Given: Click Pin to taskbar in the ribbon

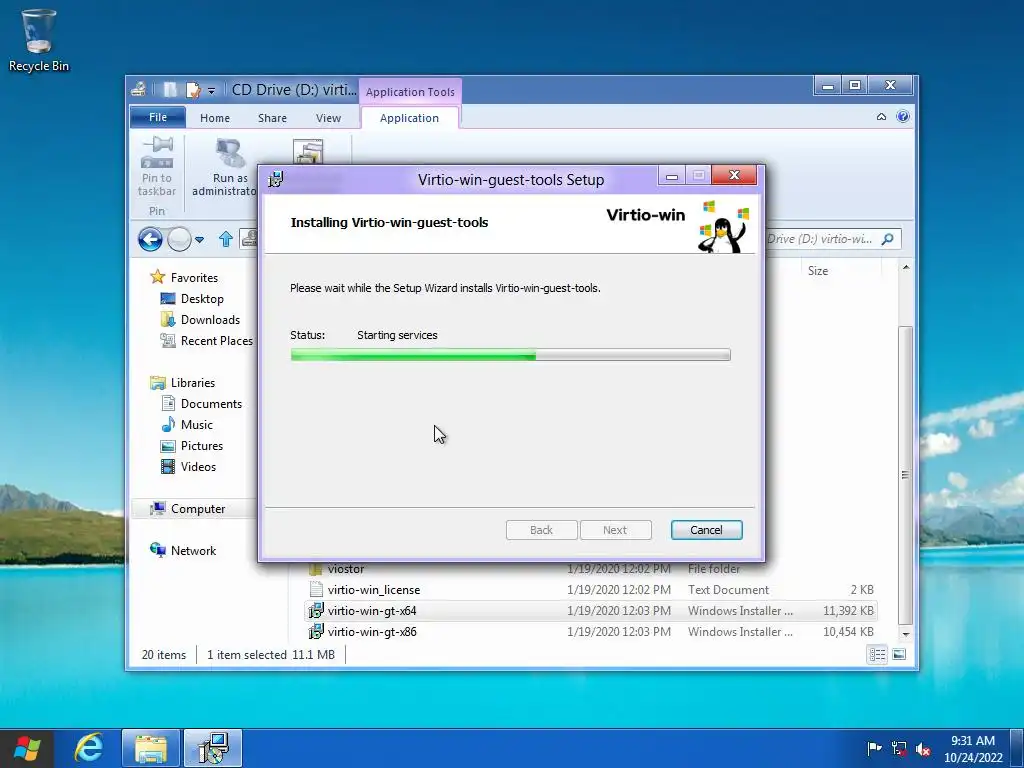Looking at the screenshot, I should [157, 167].
